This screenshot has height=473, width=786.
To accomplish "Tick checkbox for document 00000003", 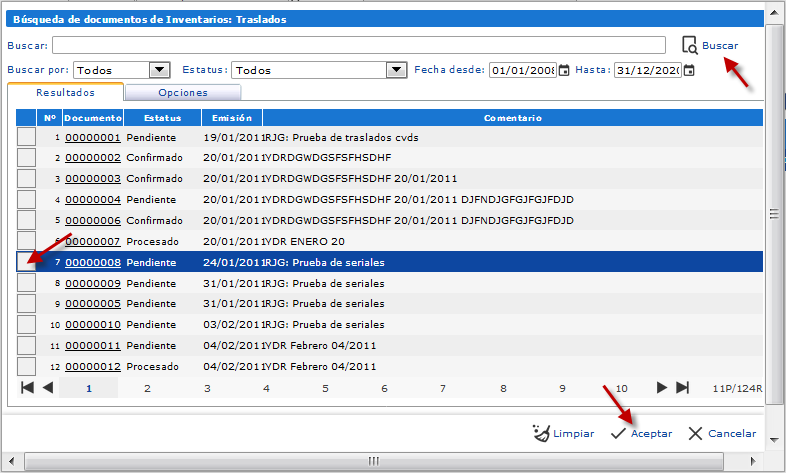I will [27, 178].
